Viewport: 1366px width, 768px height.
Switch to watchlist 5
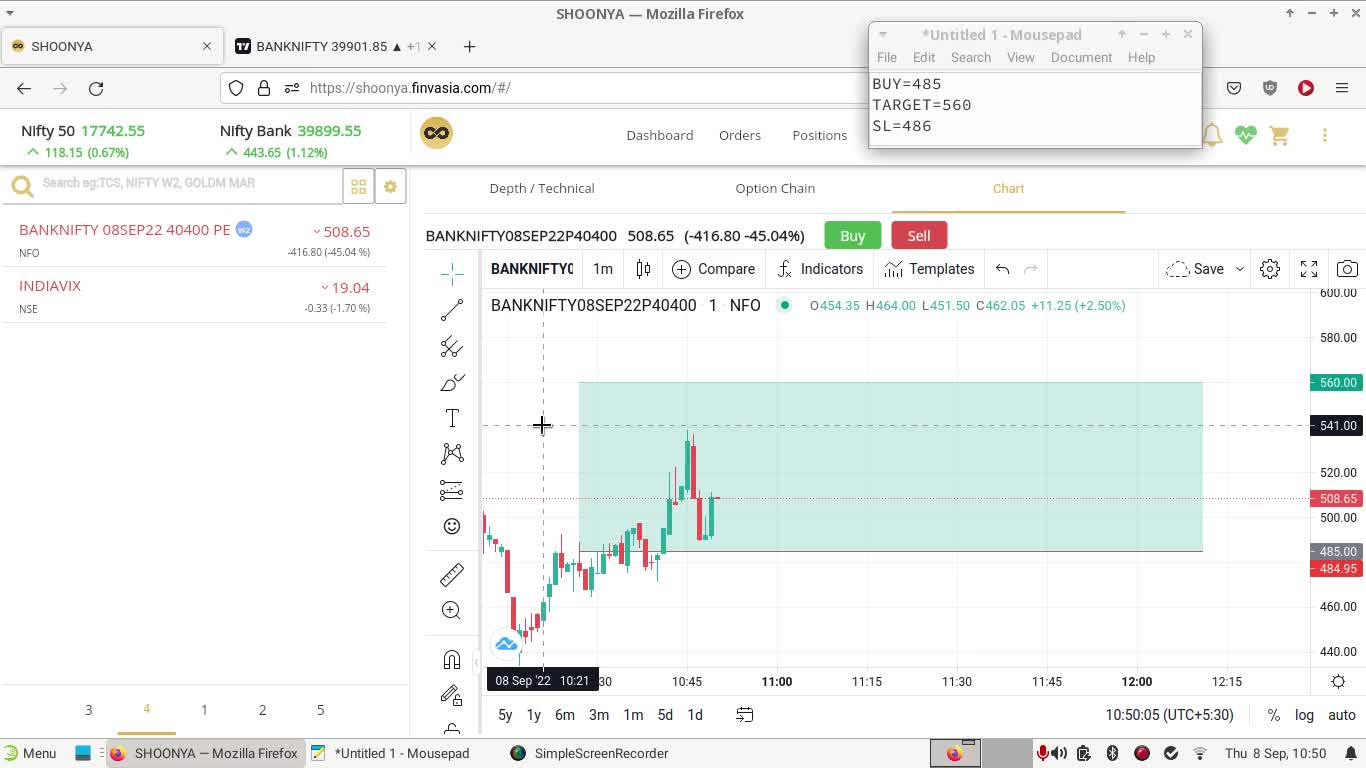click(320, 710)
